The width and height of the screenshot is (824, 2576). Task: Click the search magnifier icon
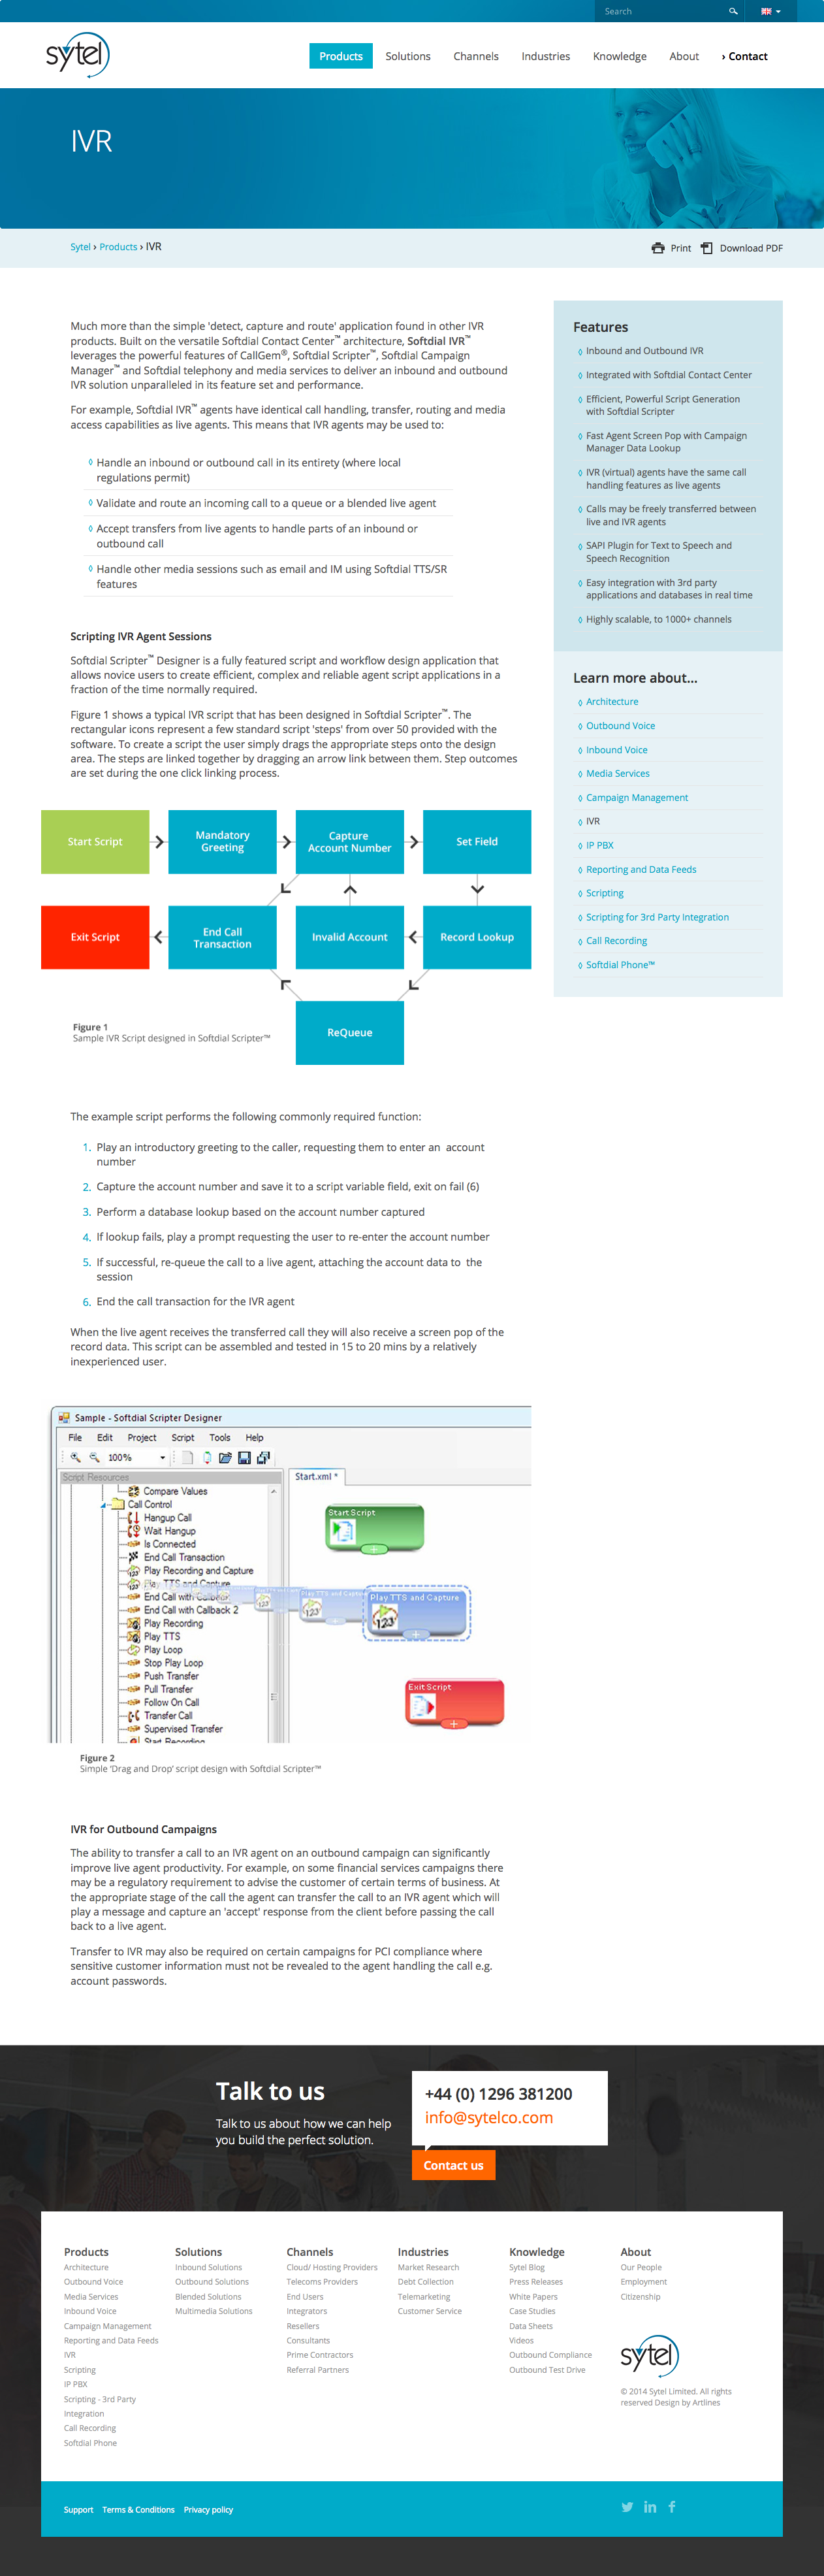pyautogui.click(x=733, y=11)
